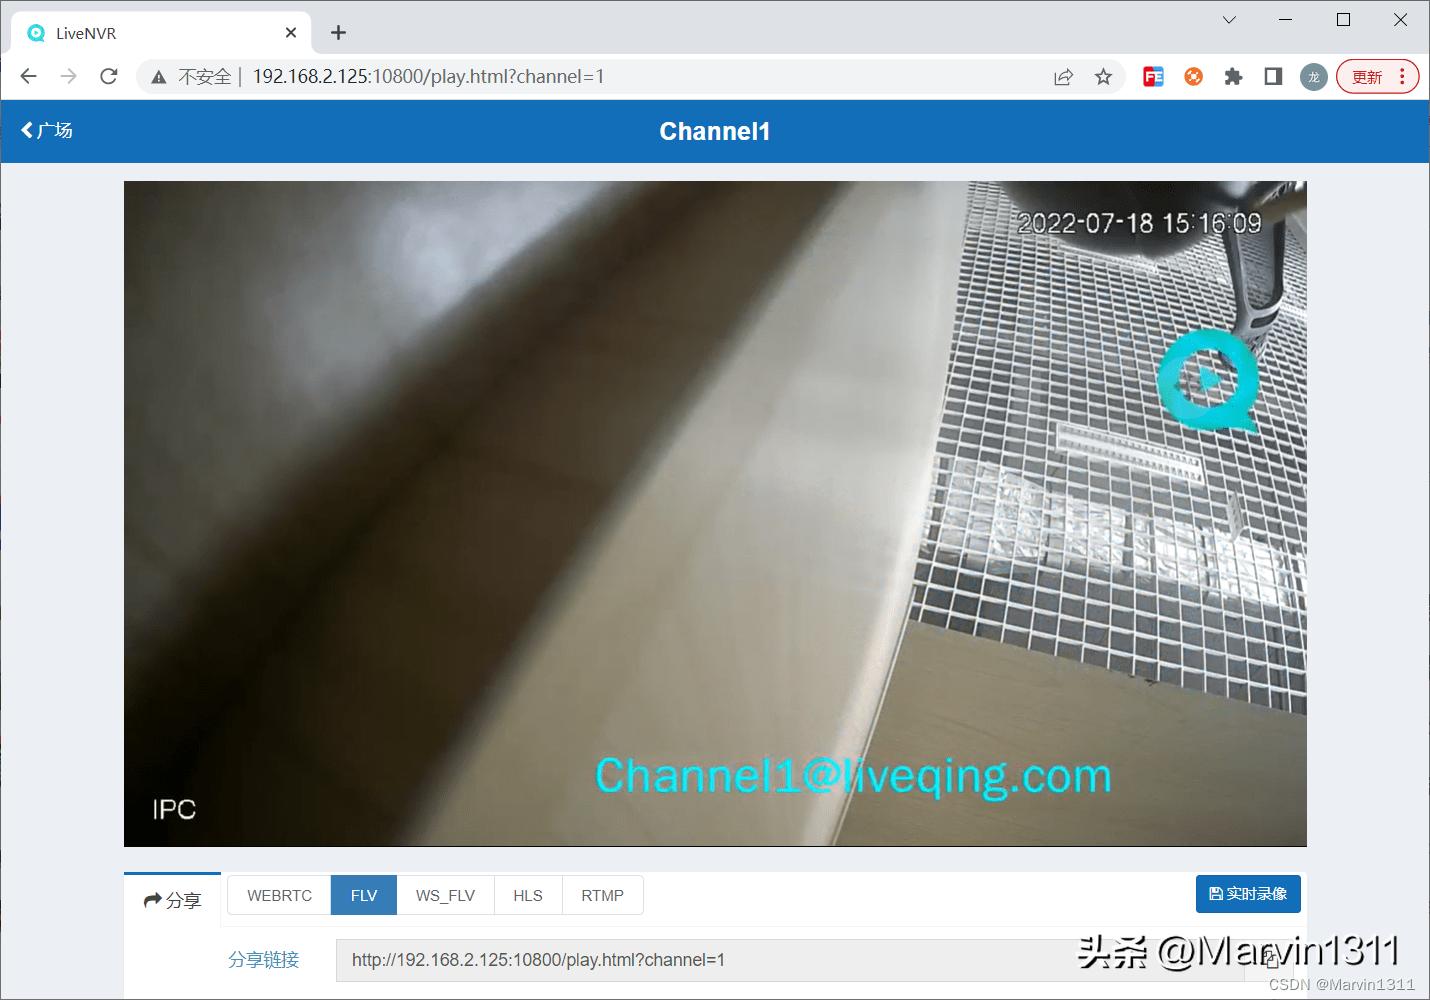Click the back navigation arrow
Image resolution: width=1430 pixels, height=1000 pixels.
(x=27, y=76)
